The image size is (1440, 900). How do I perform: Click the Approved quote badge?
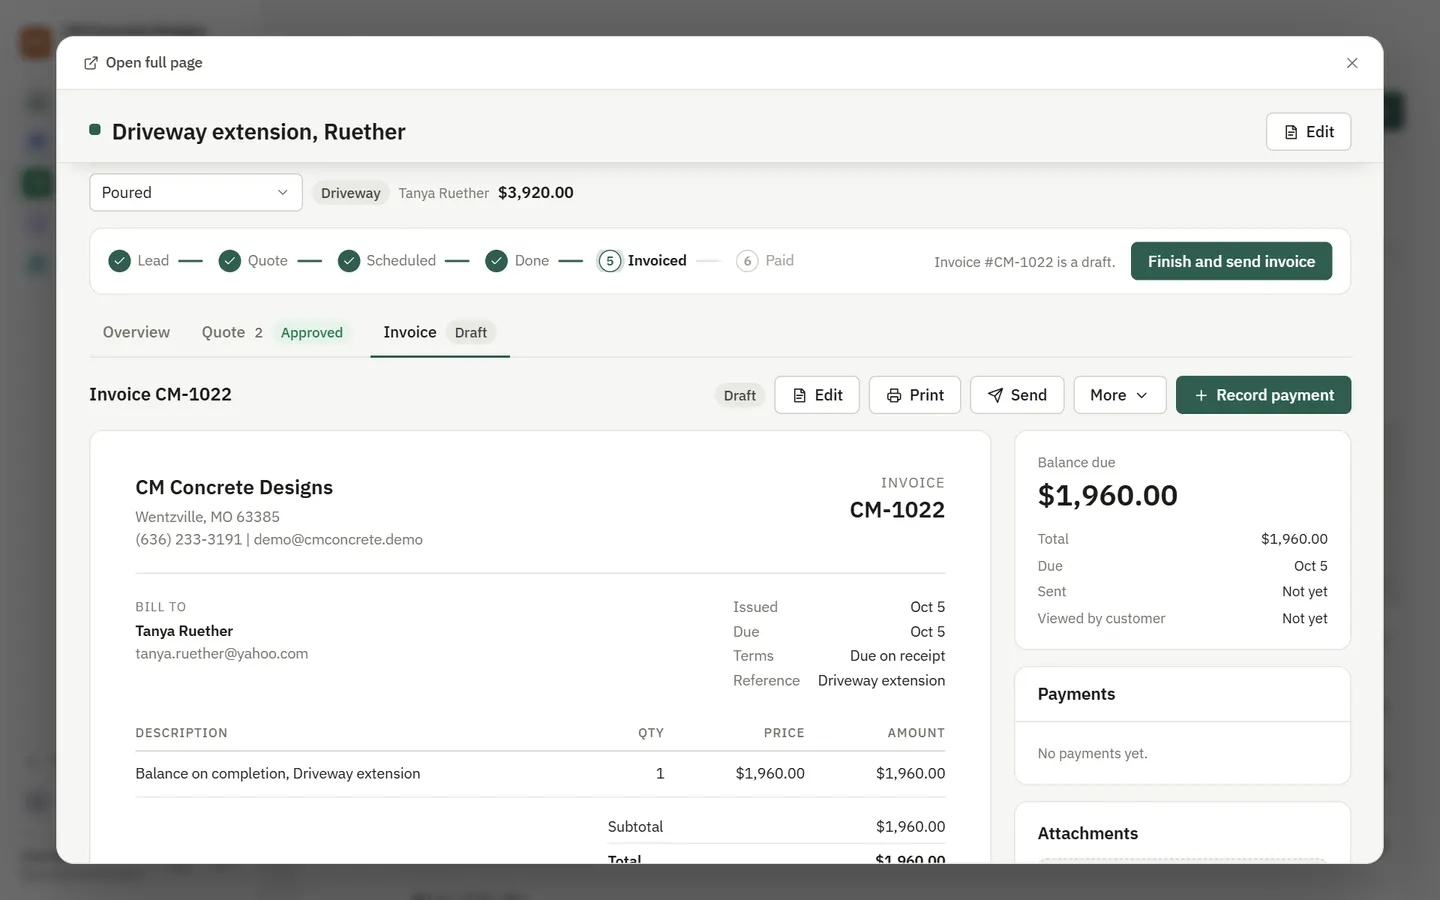point(312,333)
